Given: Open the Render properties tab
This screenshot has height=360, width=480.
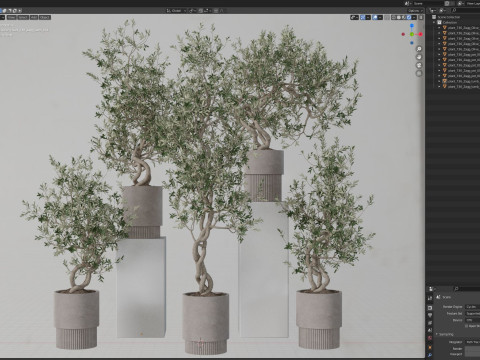Looking at the screenshot, I should coord(430,308).
